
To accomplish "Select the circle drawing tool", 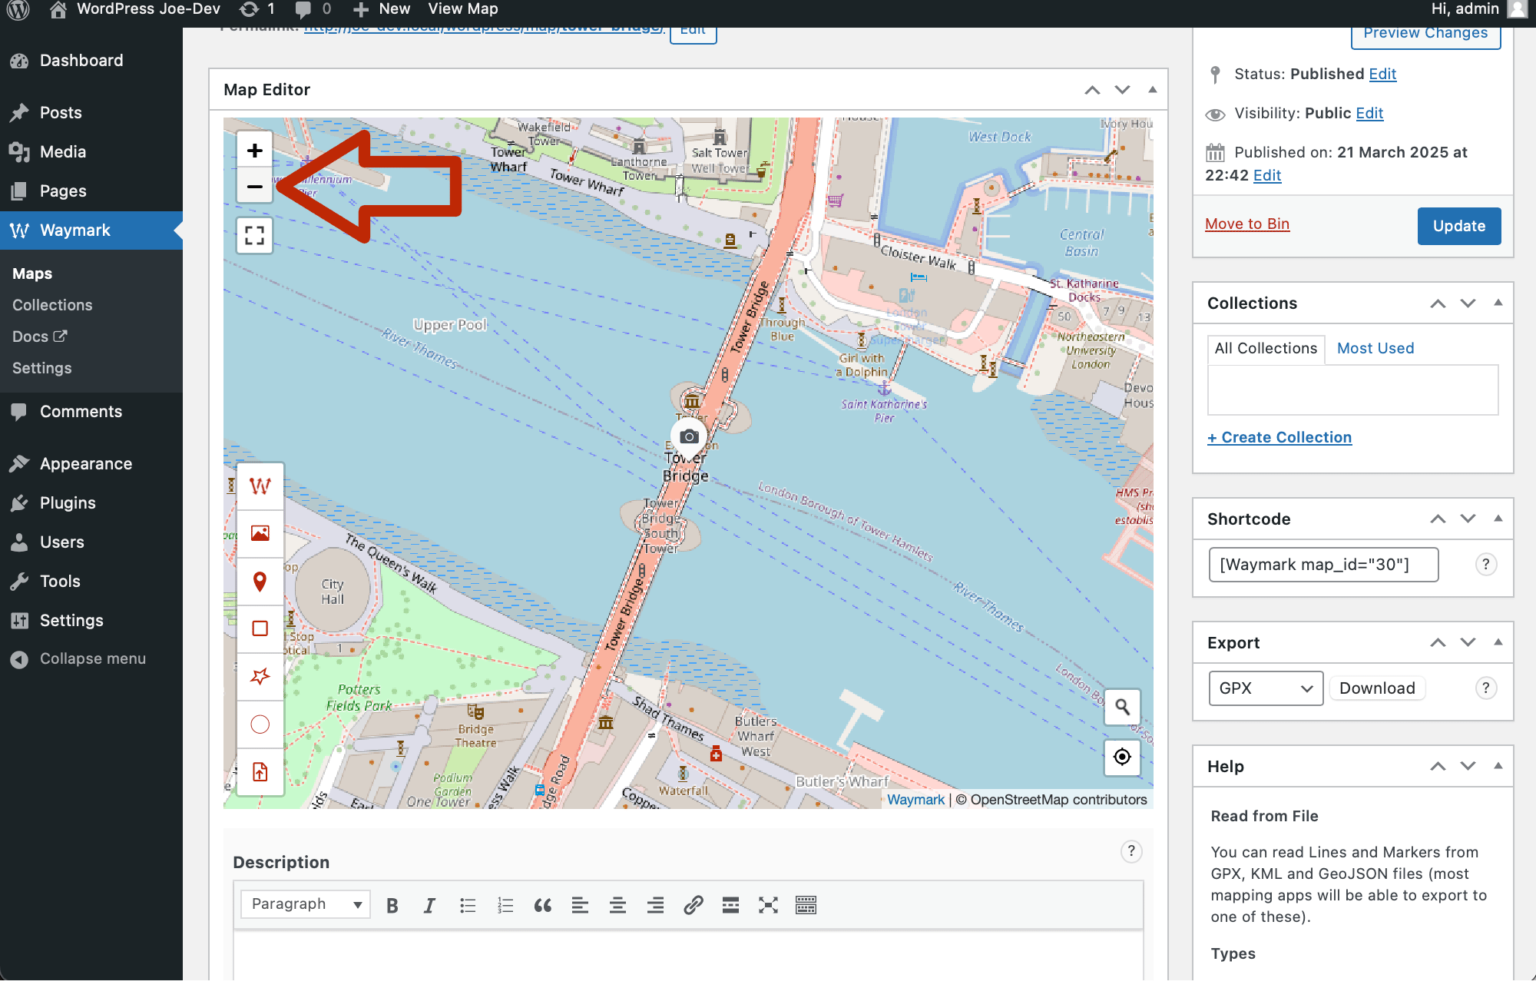I will tap(260, 724).
